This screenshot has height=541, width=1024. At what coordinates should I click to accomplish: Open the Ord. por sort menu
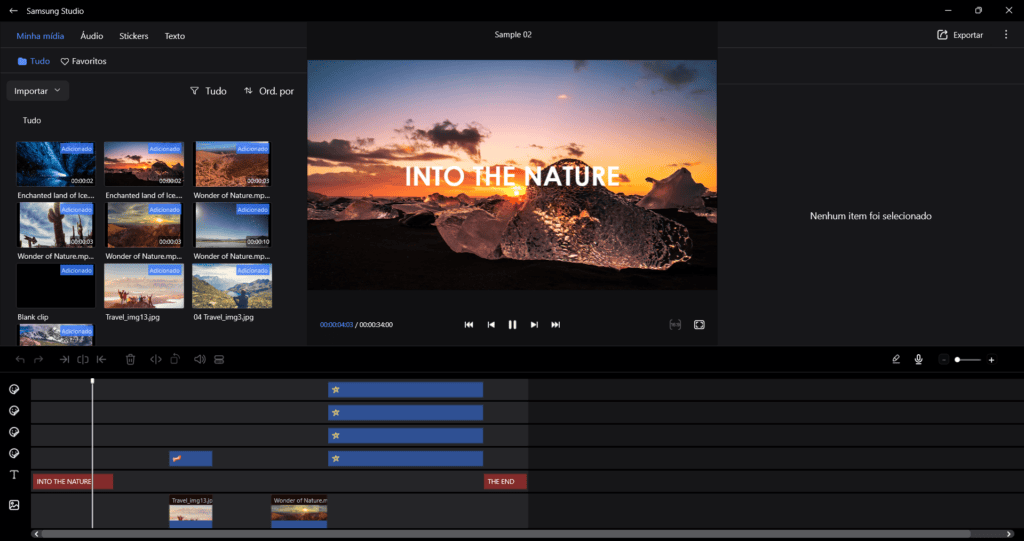(x=268, y=91)
